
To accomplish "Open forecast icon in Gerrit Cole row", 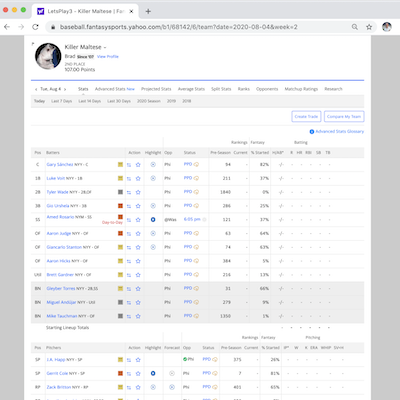I will (x=172, y=373).
